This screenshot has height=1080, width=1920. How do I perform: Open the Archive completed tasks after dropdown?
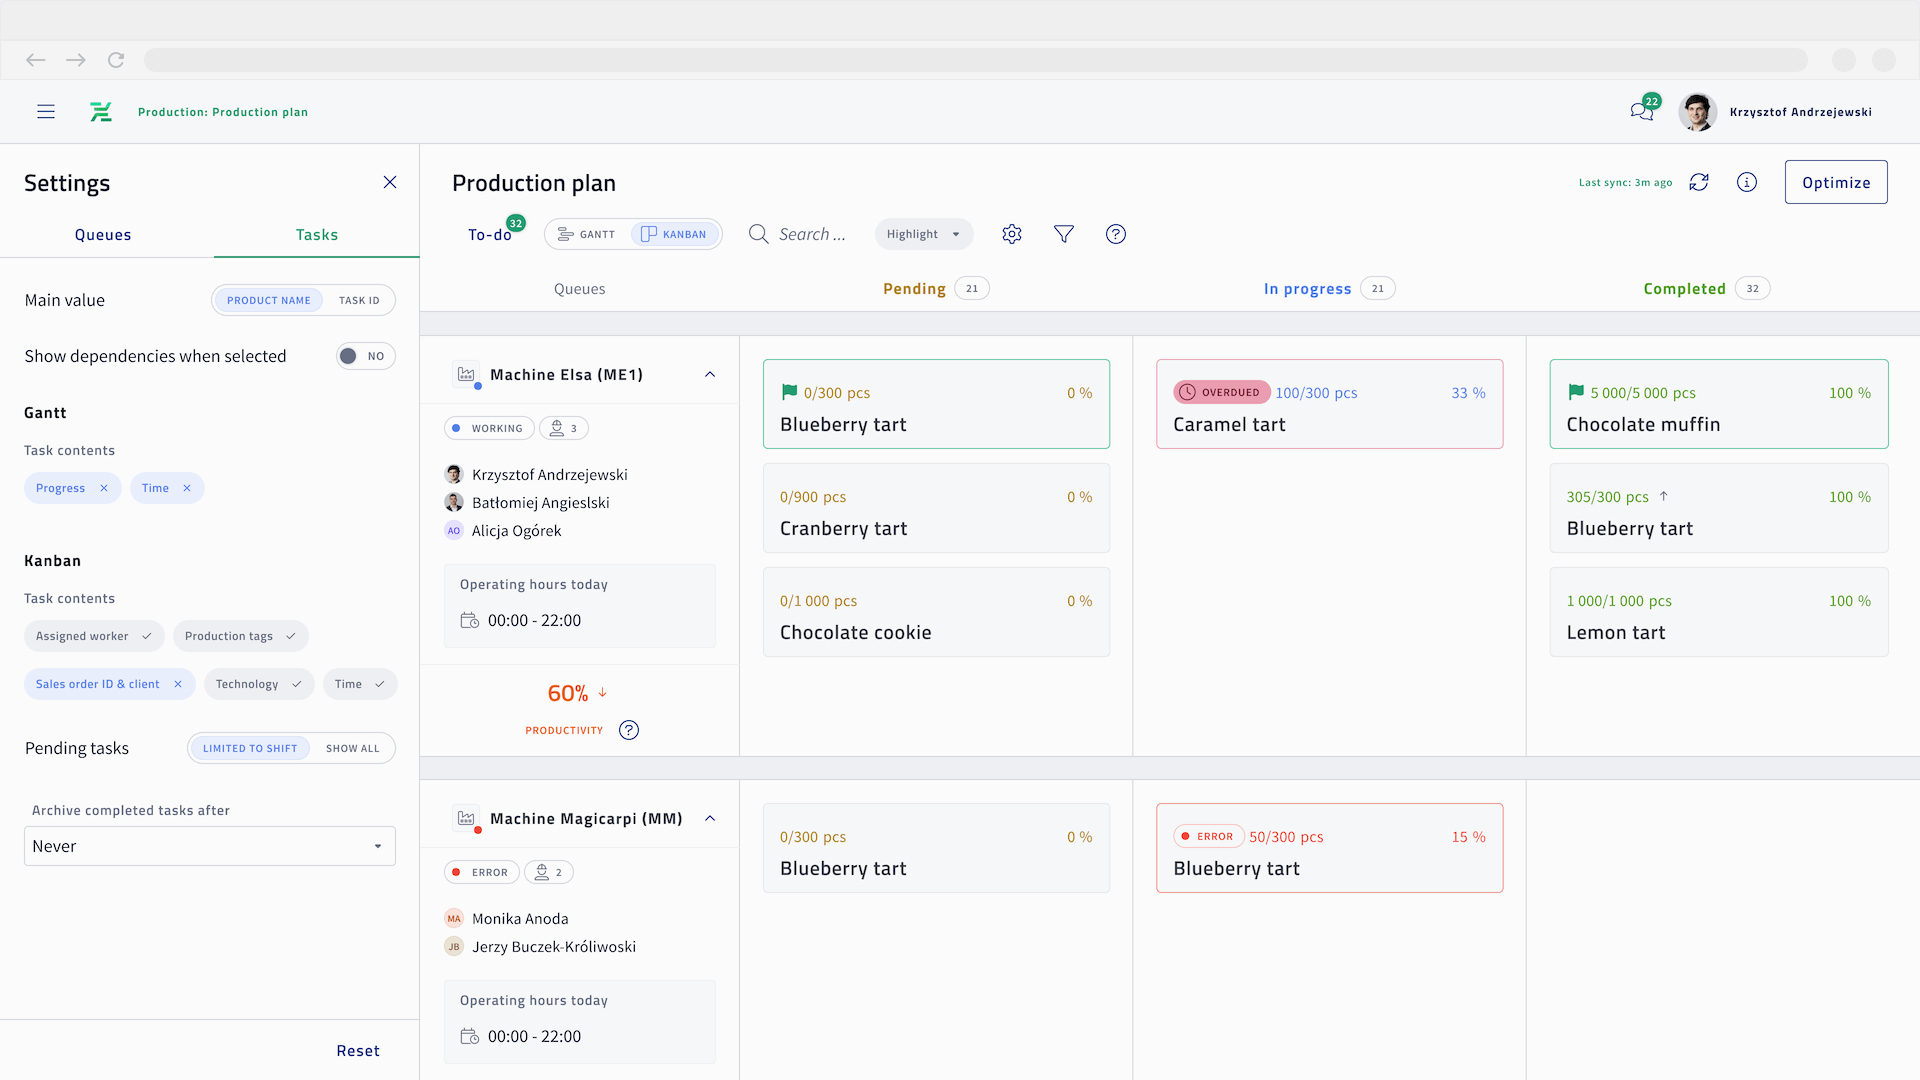[x=209, y=845]
